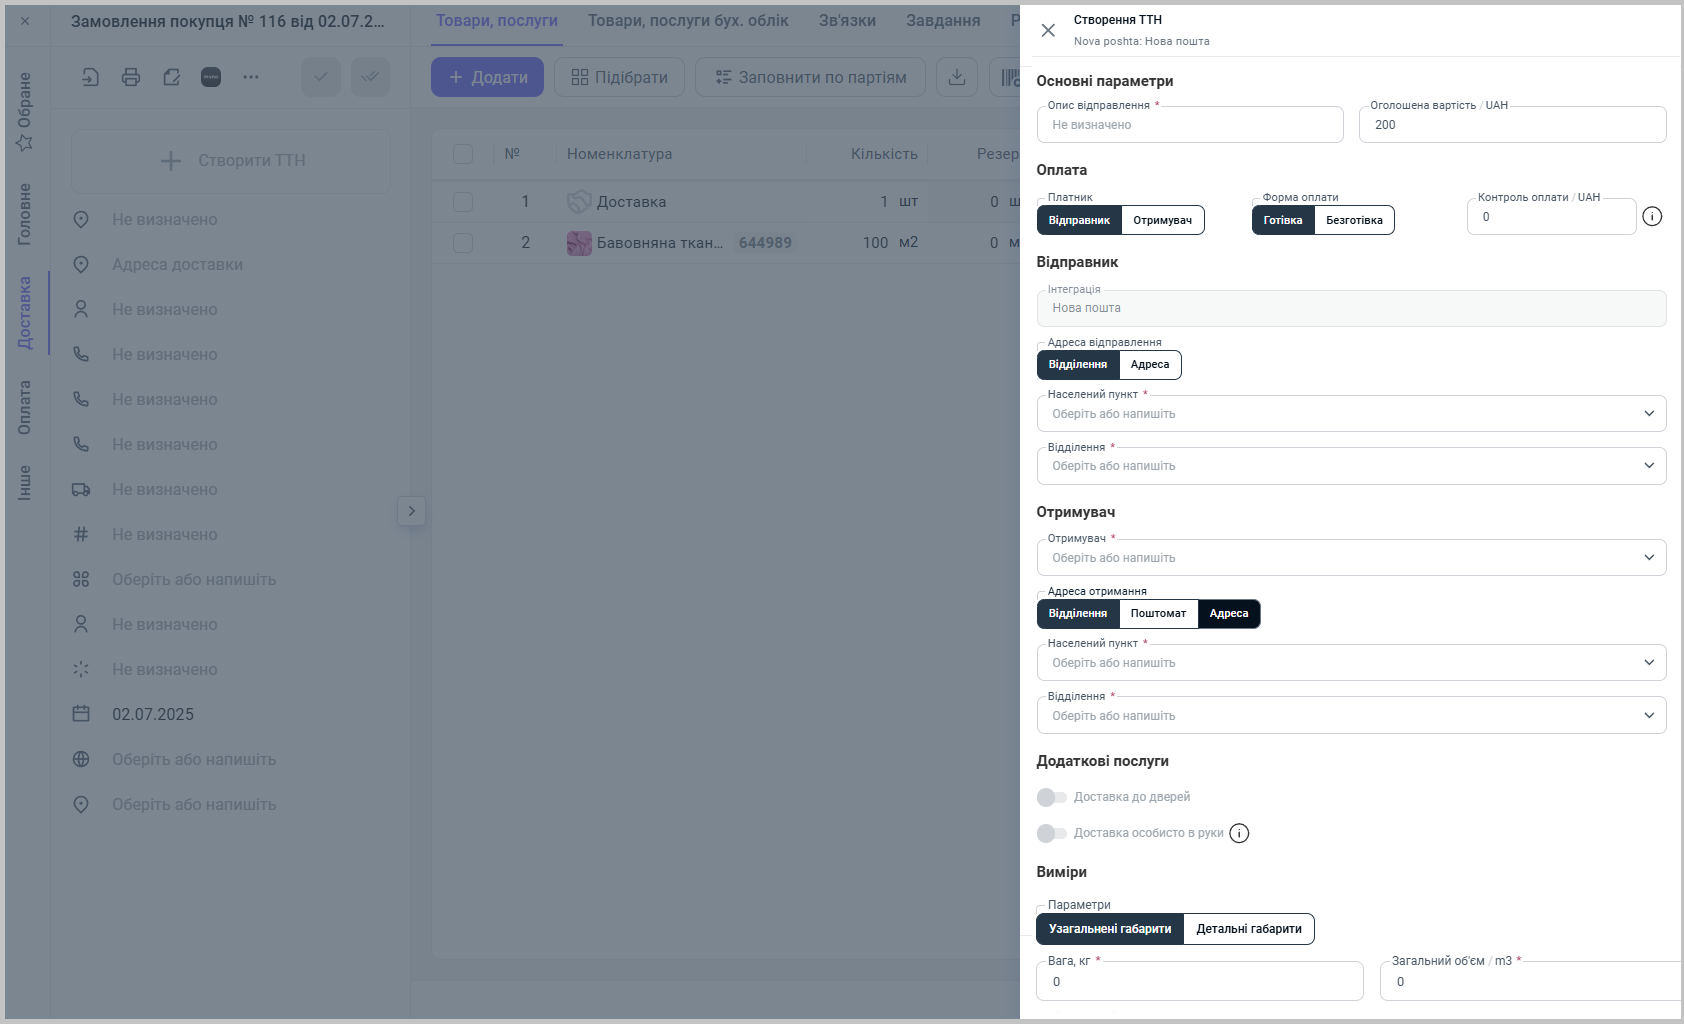Open the Зв'язки tab

[x=847, y=21]
